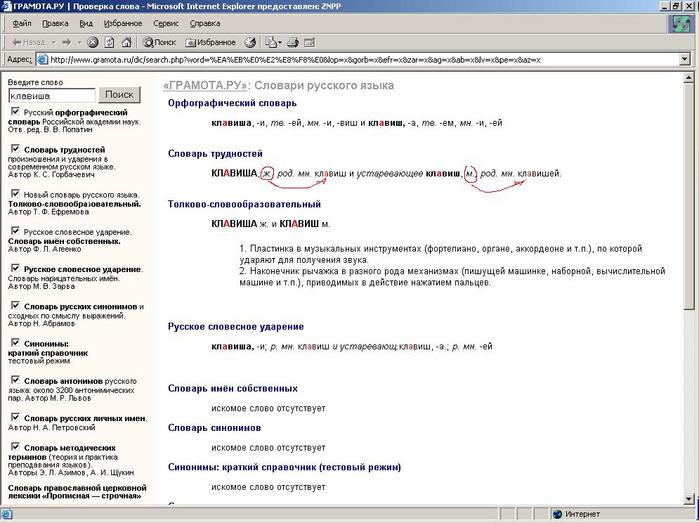Toggle the Новый словарь русского языка checkbox
Viewport: 699px width, 523px height.
point(15,194)
